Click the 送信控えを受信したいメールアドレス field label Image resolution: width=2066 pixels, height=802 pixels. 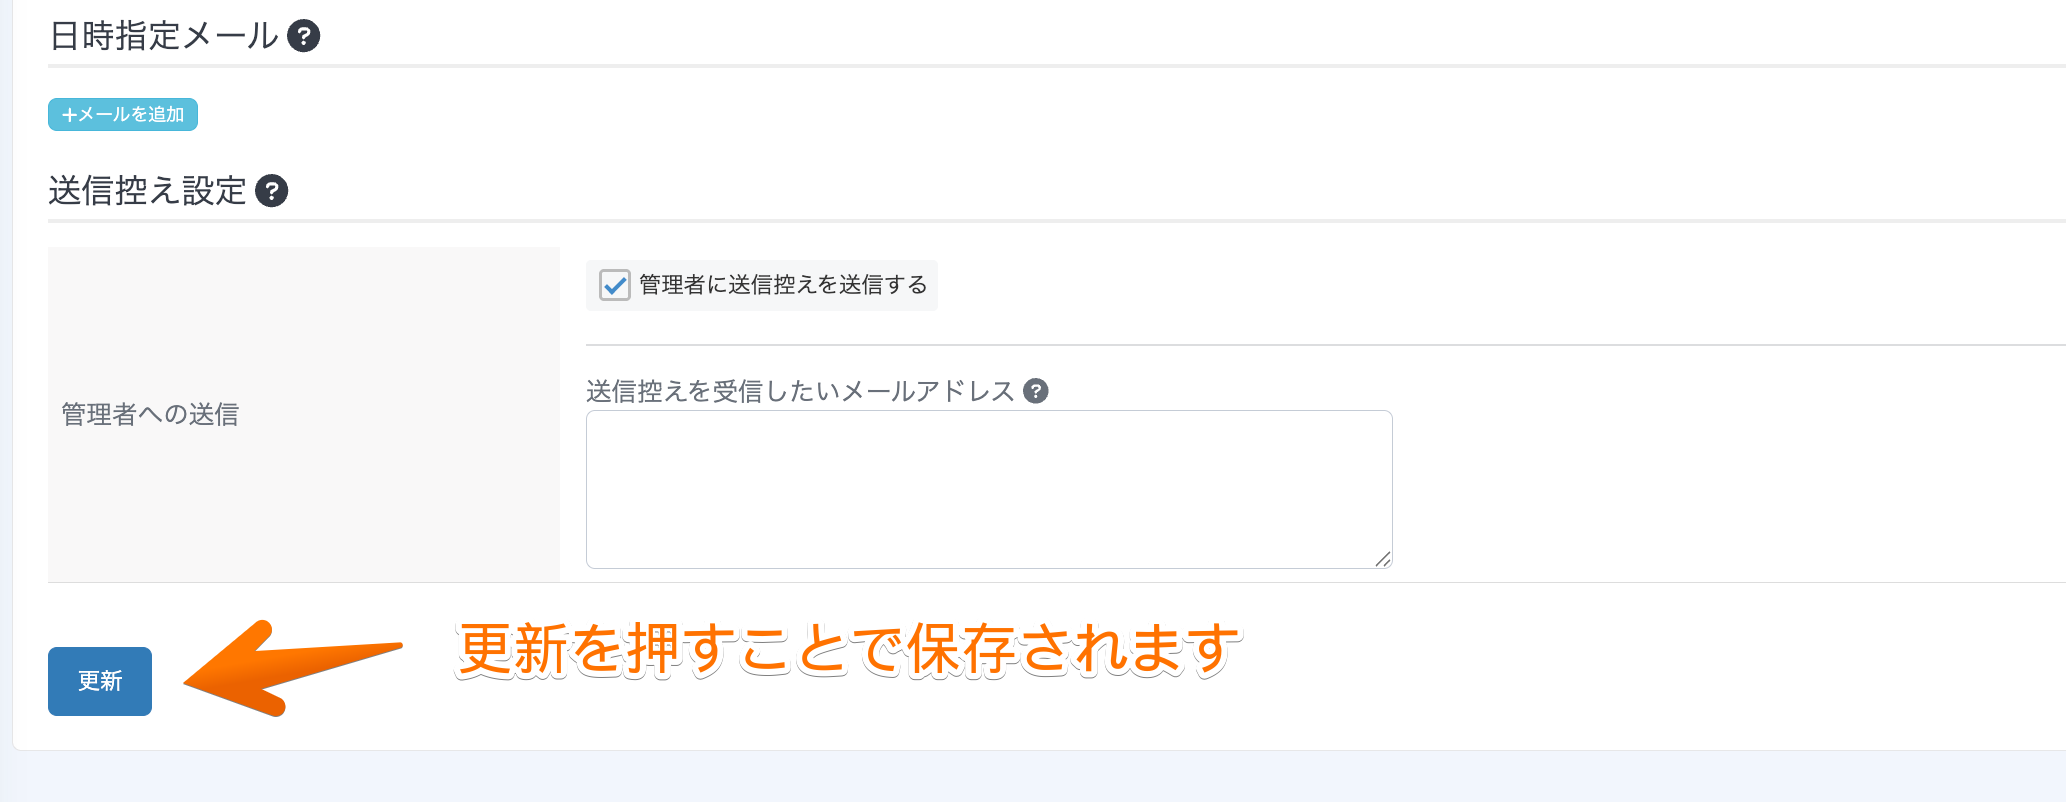pyautogui.click(x=800, y=391)
